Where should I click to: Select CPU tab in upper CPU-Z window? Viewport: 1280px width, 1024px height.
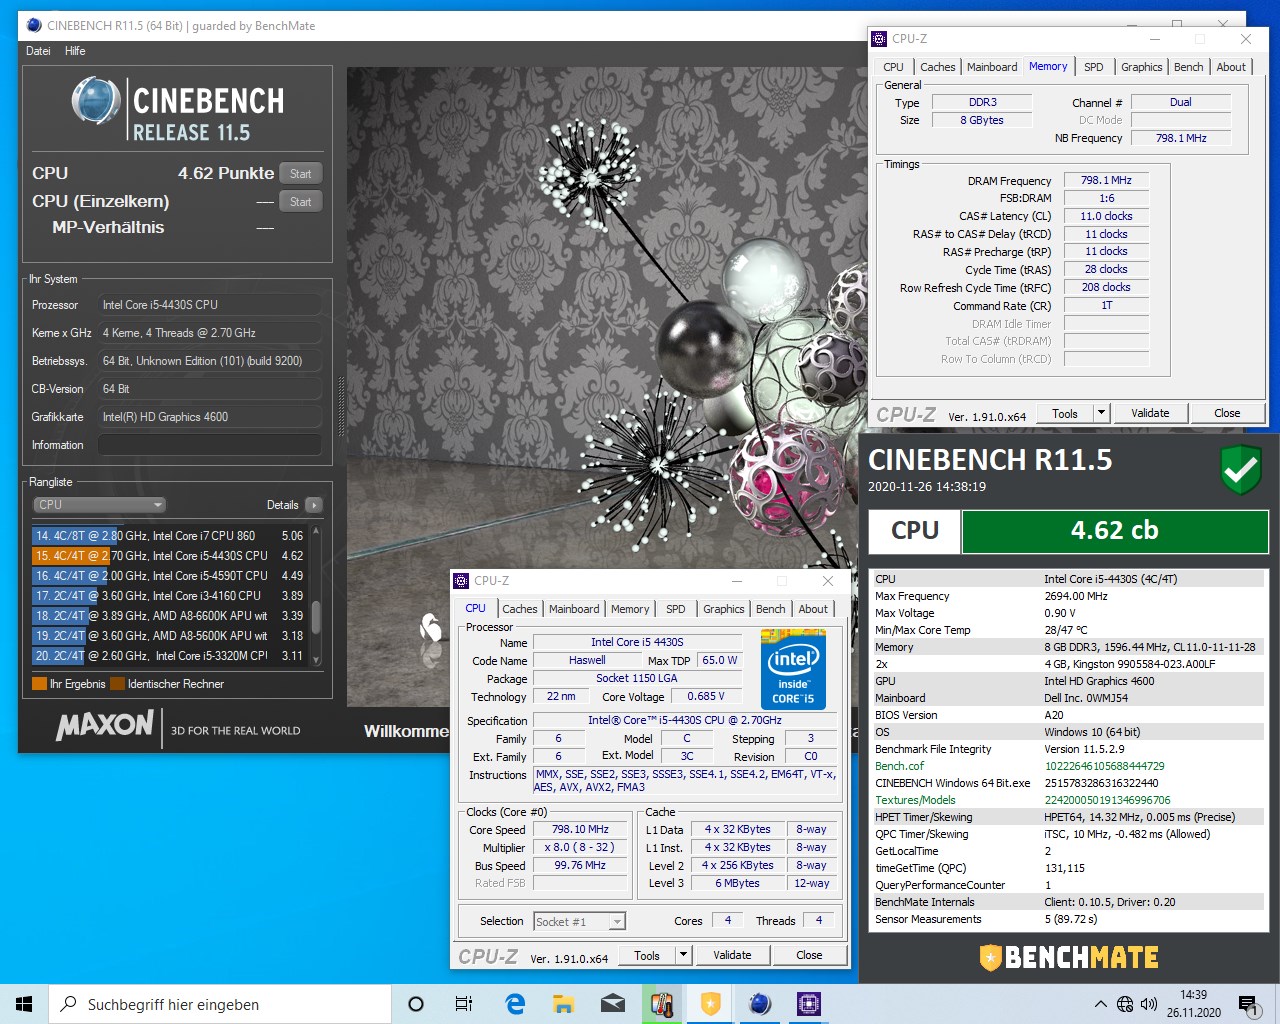[893, 67]
